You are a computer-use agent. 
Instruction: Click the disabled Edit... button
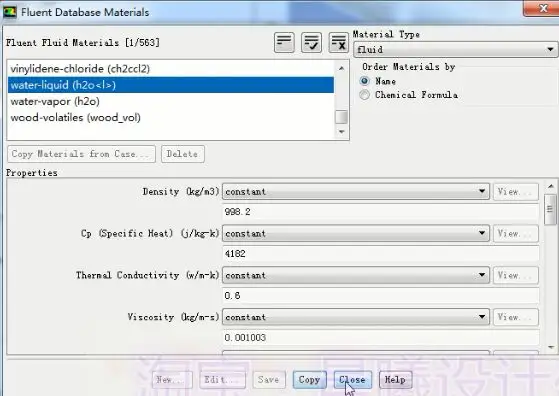tap(222, 380)
